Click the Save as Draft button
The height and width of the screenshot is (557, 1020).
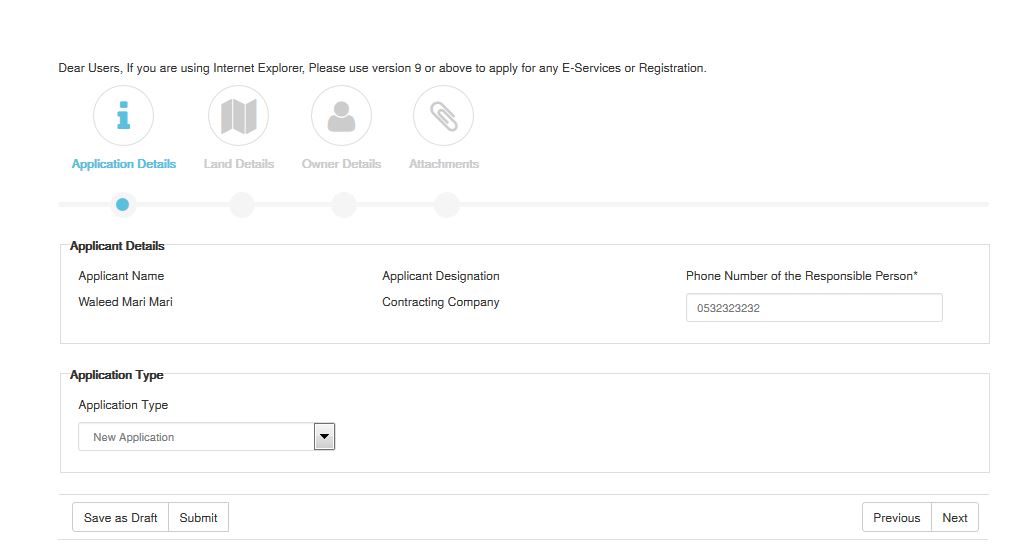pos(120,517)
